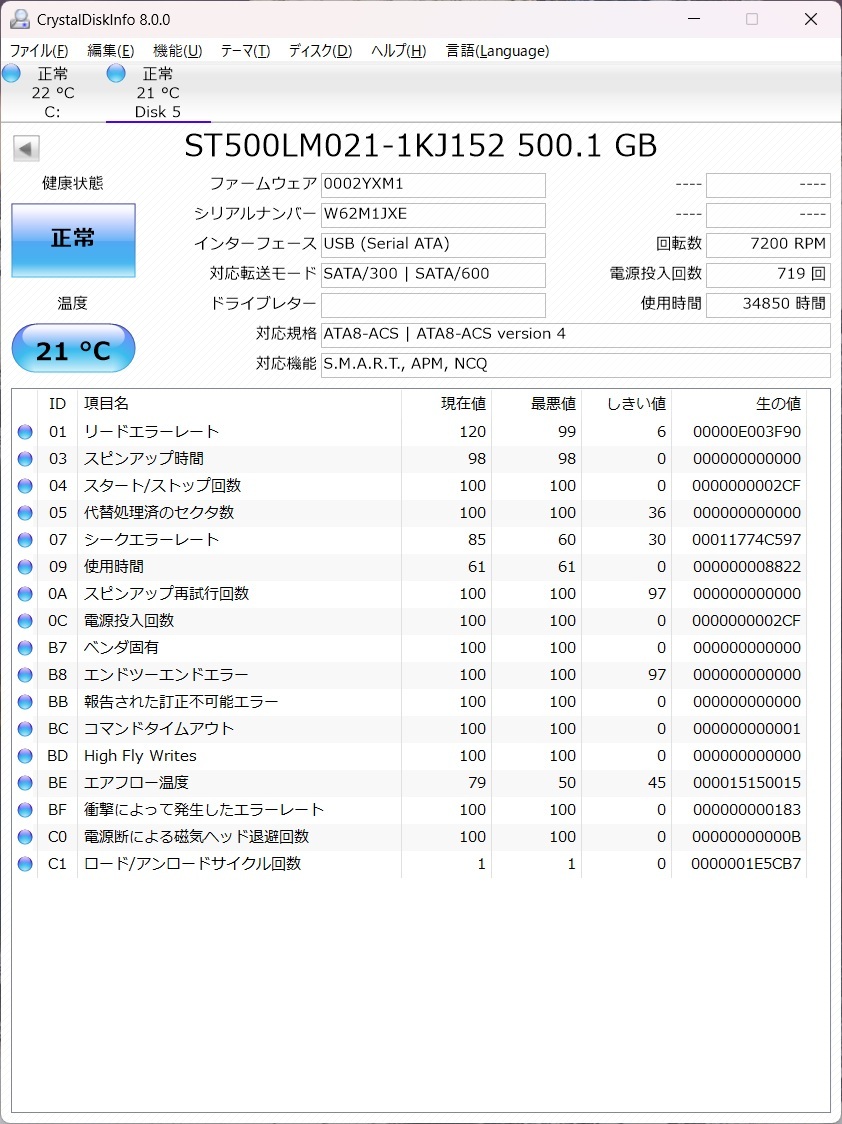Click status orb of row BF 衝撃によって発生したエラーレート

coord(25,810)
